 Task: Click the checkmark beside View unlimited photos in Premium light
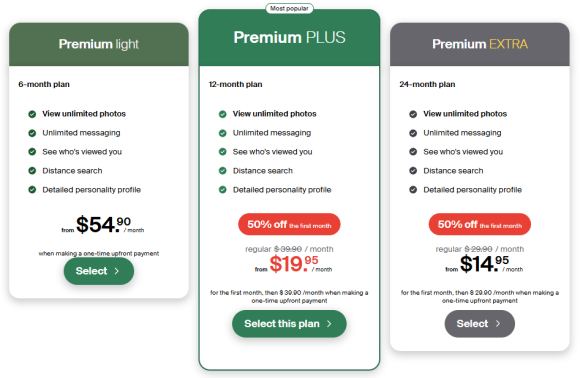click(x=32, y=114)
